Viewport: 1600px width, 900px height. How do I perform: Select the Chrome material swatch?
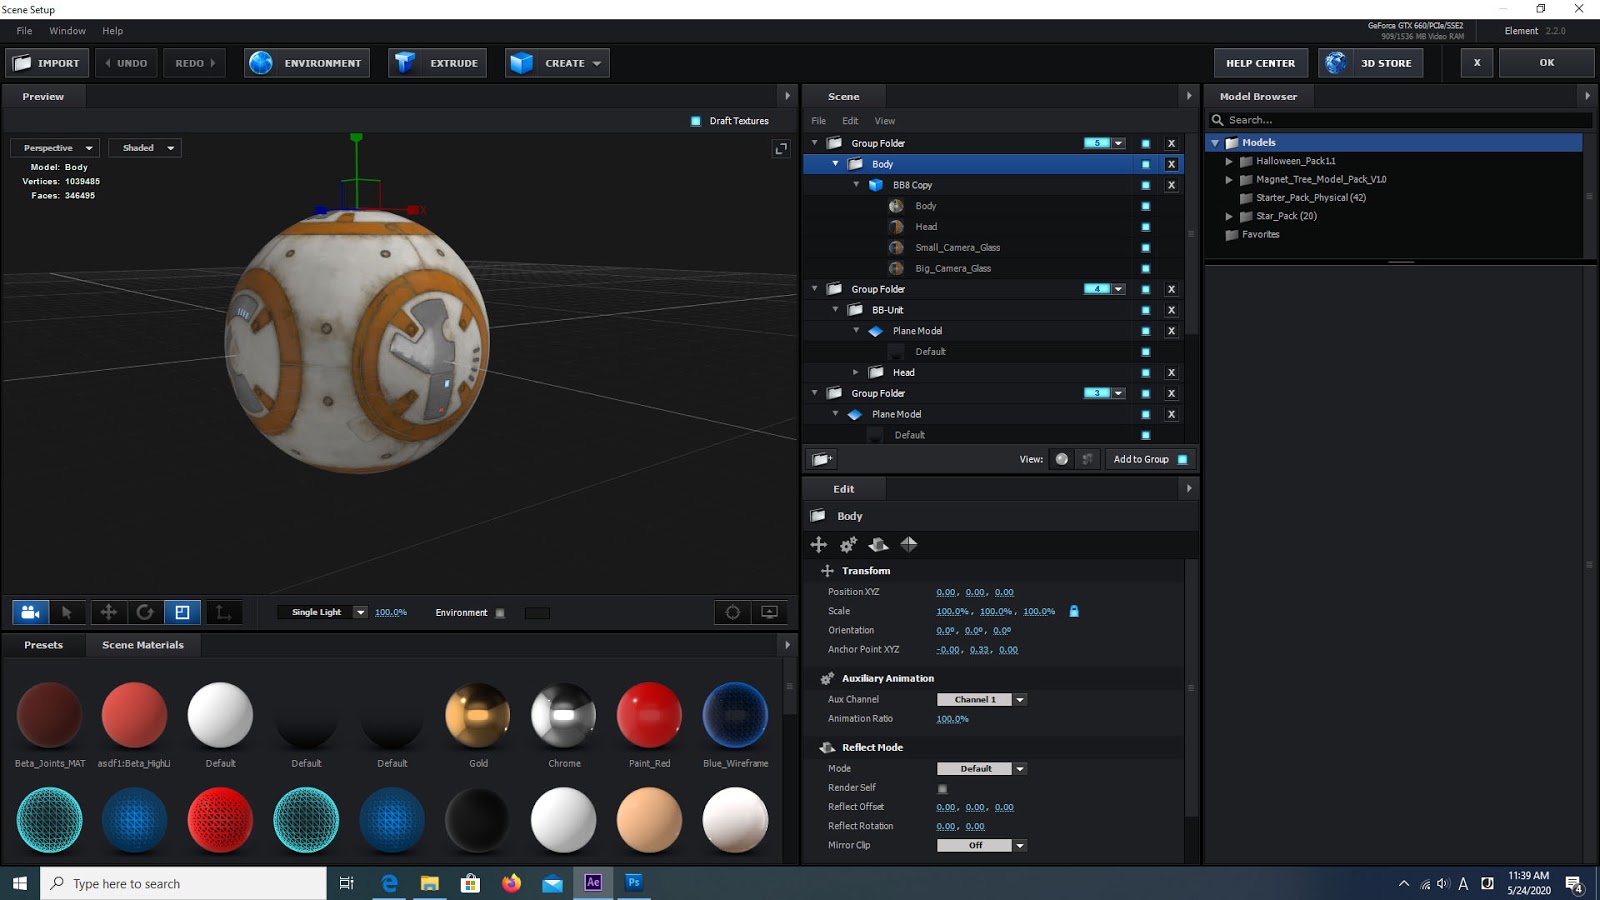(x=564, y=716)
